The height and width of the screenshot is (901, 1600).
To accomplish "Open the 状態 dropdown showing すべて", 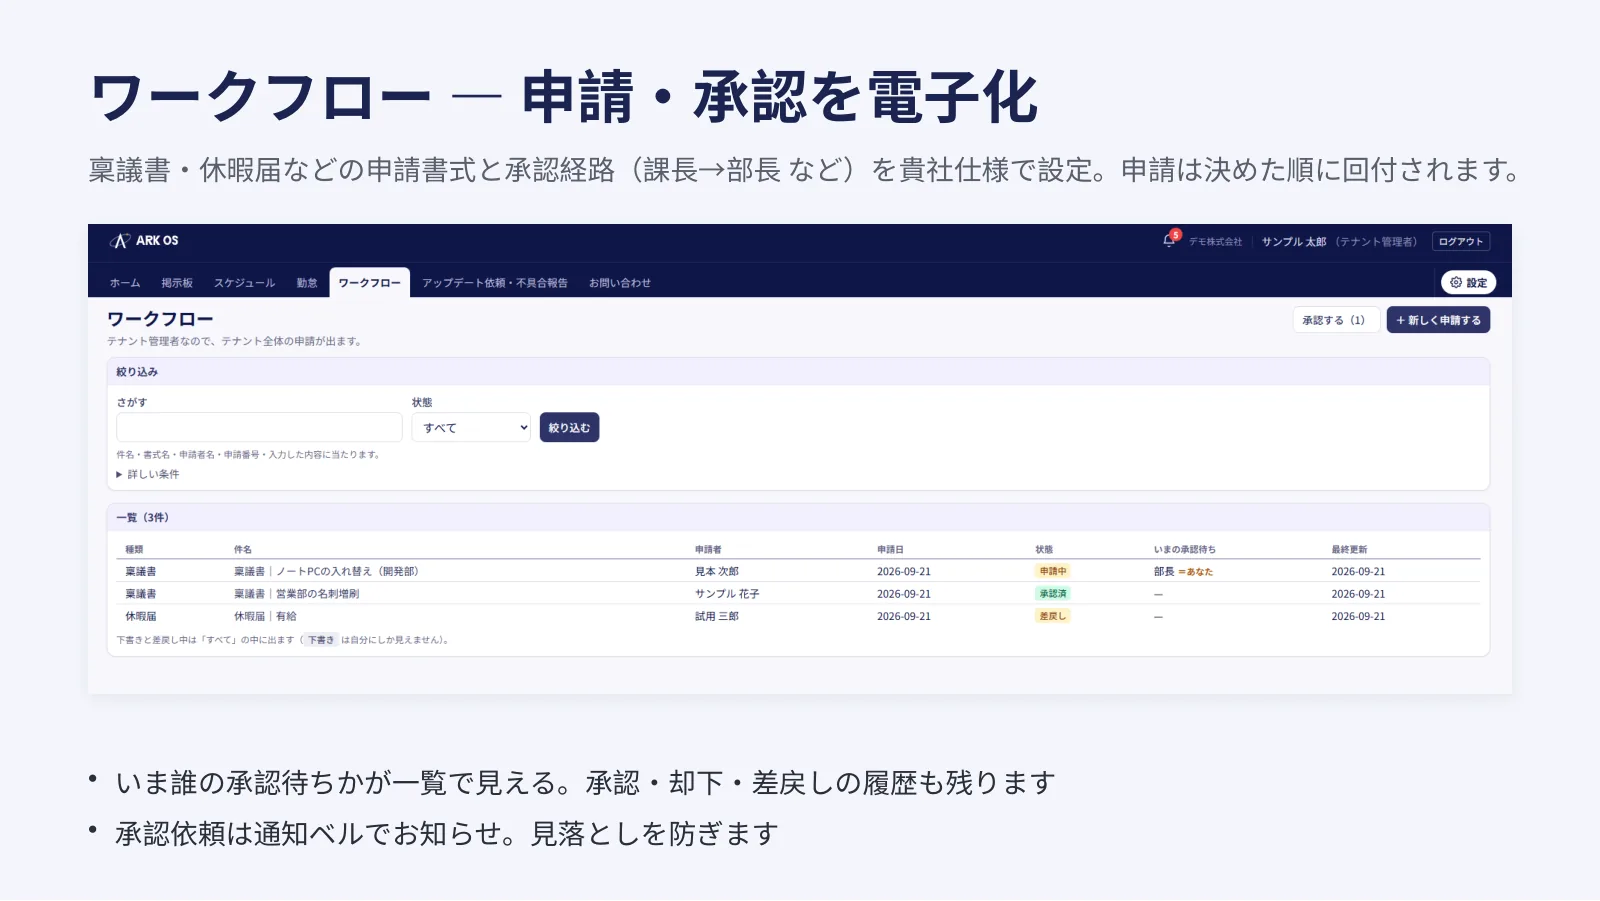I will (471, 428).
